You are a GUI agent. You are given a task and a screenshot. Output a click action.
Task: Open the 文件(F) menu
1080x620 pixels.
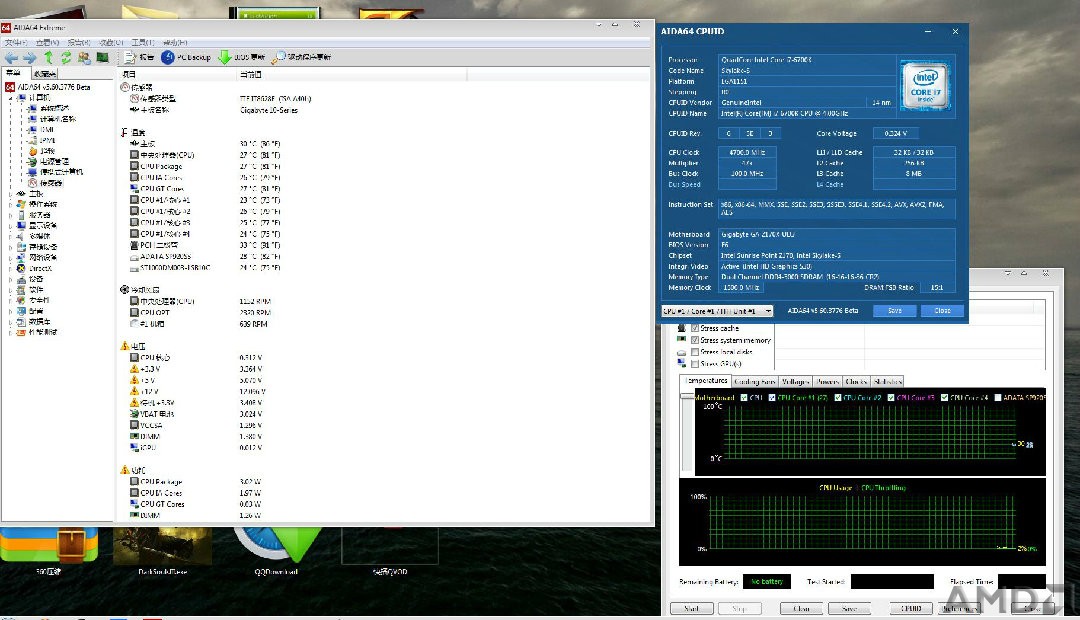tap(16, 43)
